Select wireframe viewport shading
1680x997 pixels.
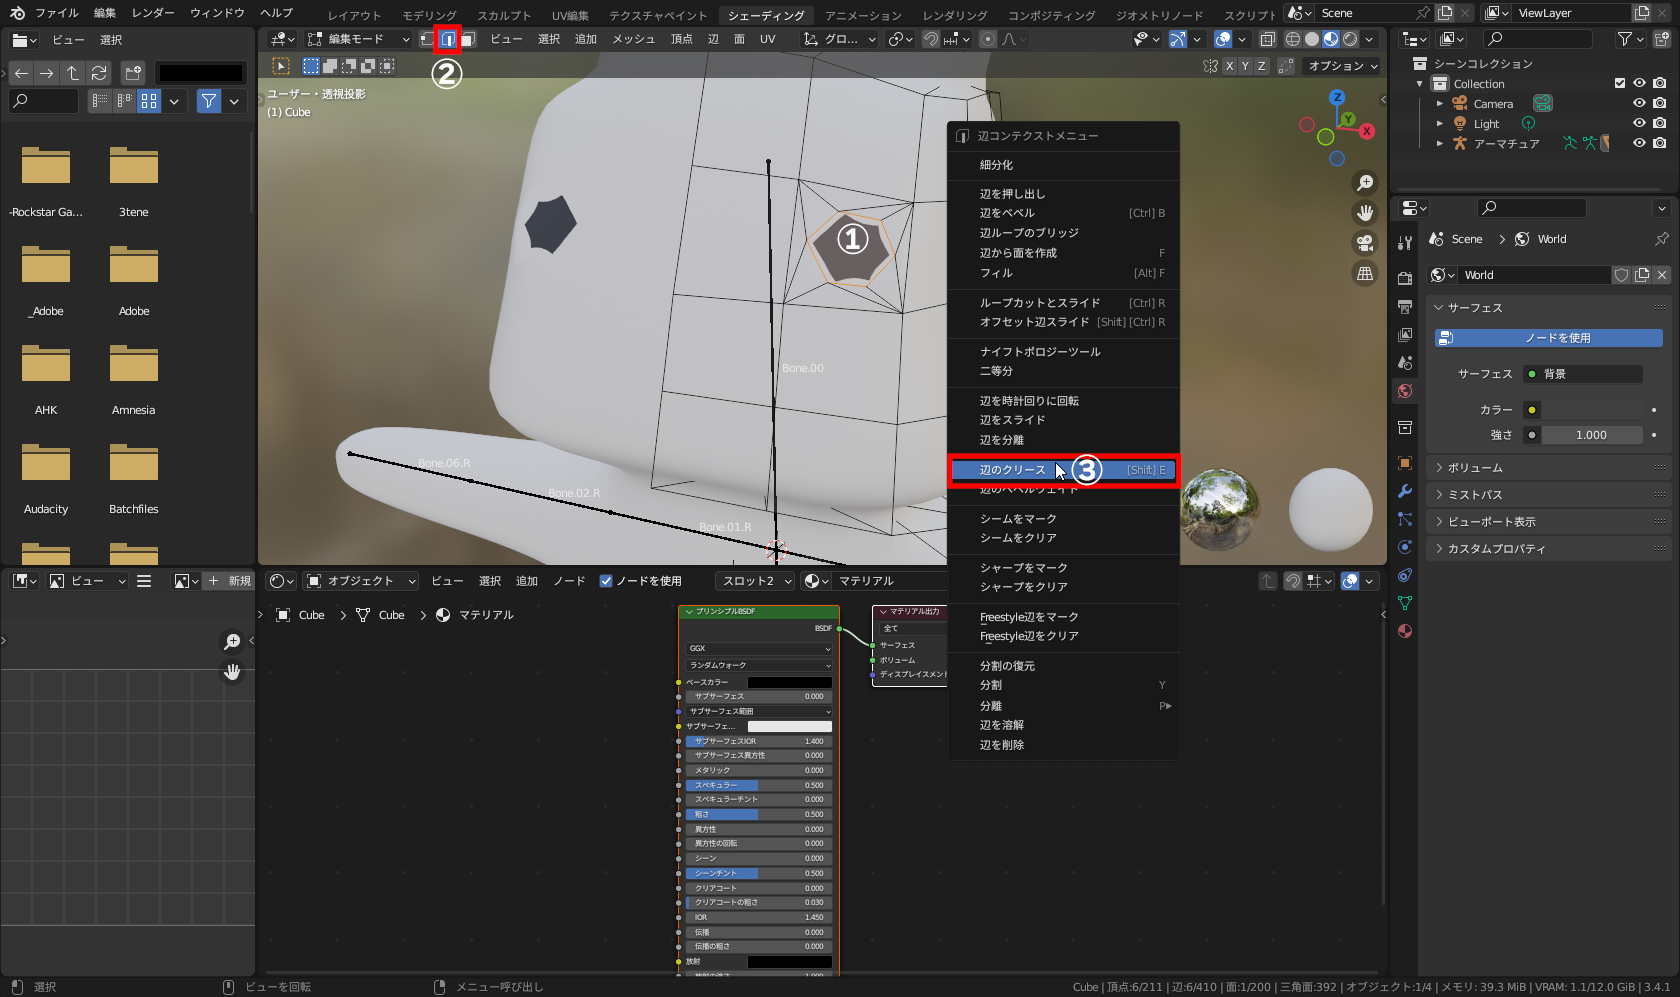(1293, 39)
